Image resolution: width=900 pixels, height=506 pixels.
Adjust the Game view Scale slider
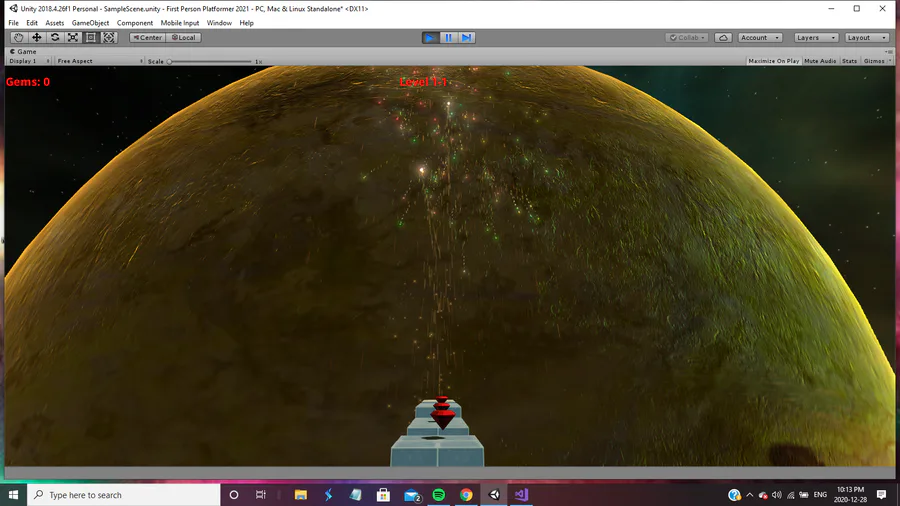click(210, 61)
